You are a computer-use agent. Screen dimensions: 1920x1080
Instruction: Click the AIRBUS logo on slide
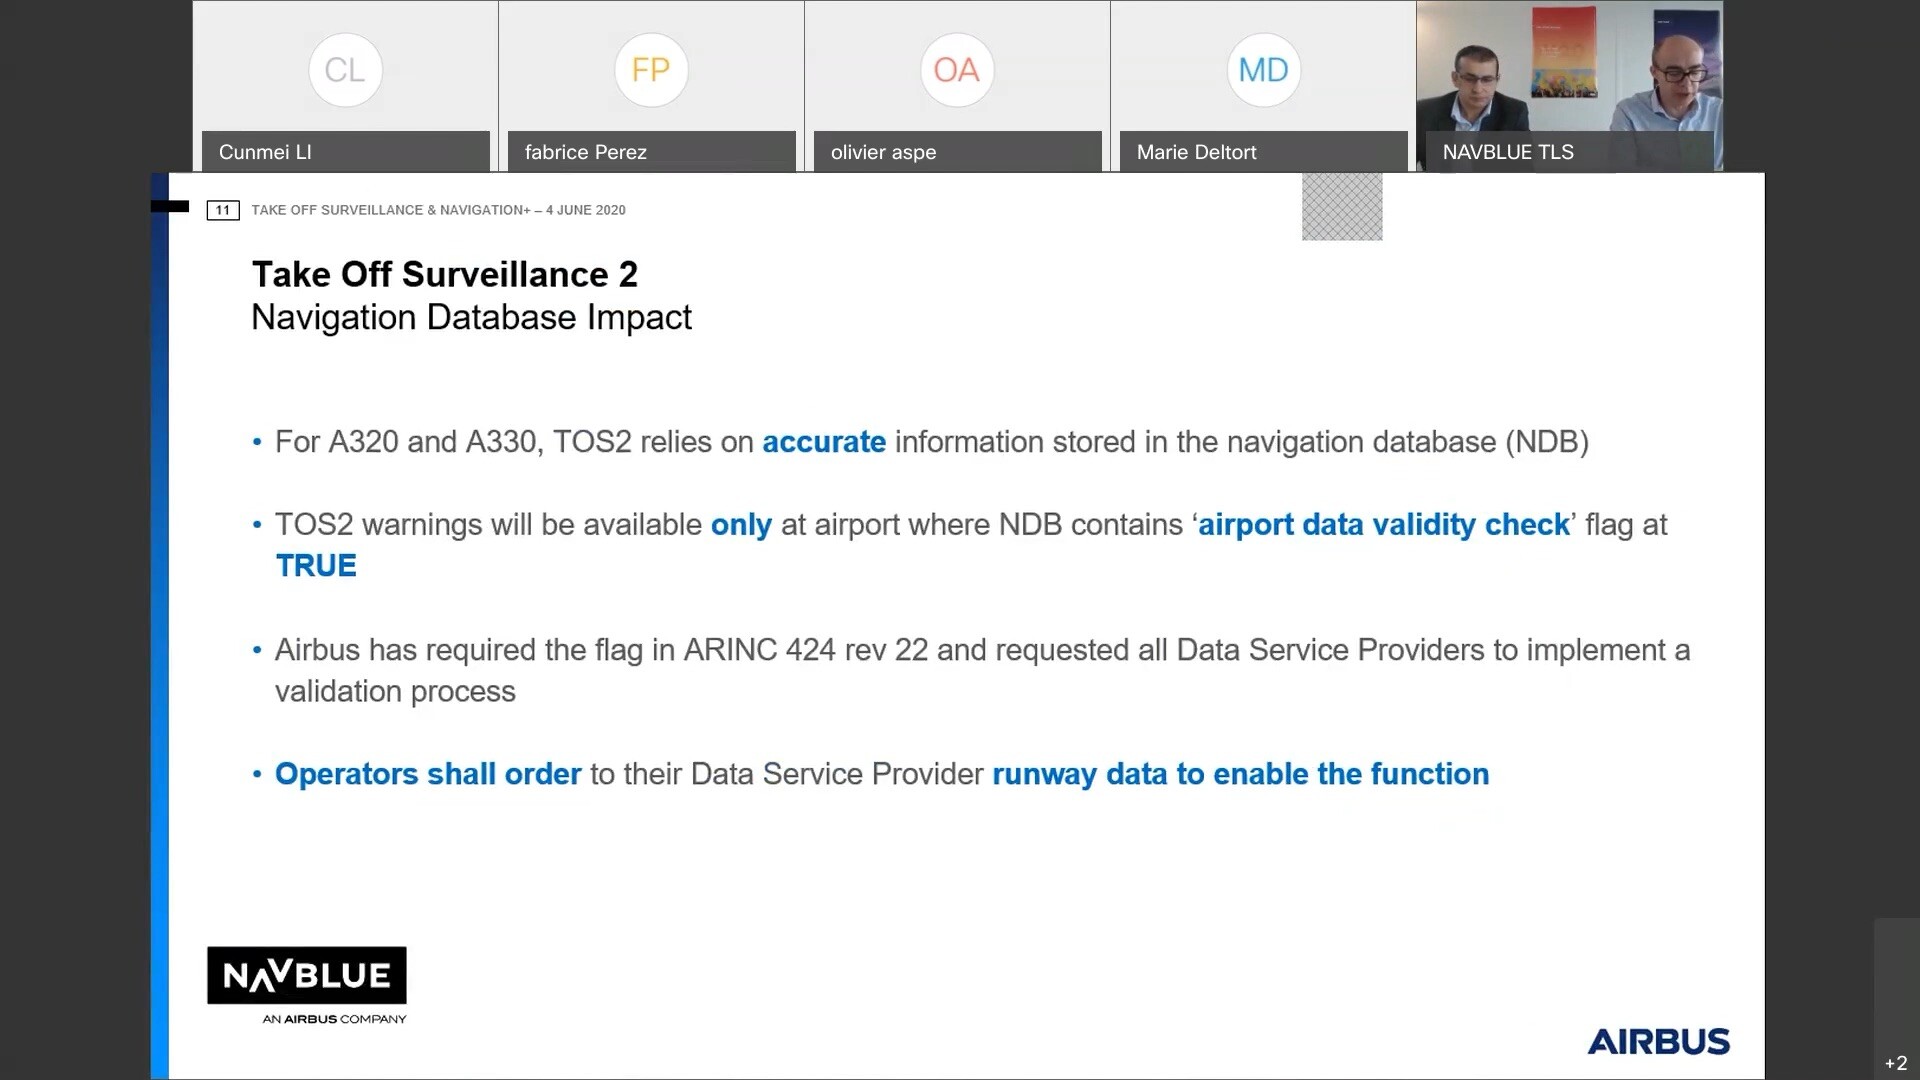click(1659, 1042)
